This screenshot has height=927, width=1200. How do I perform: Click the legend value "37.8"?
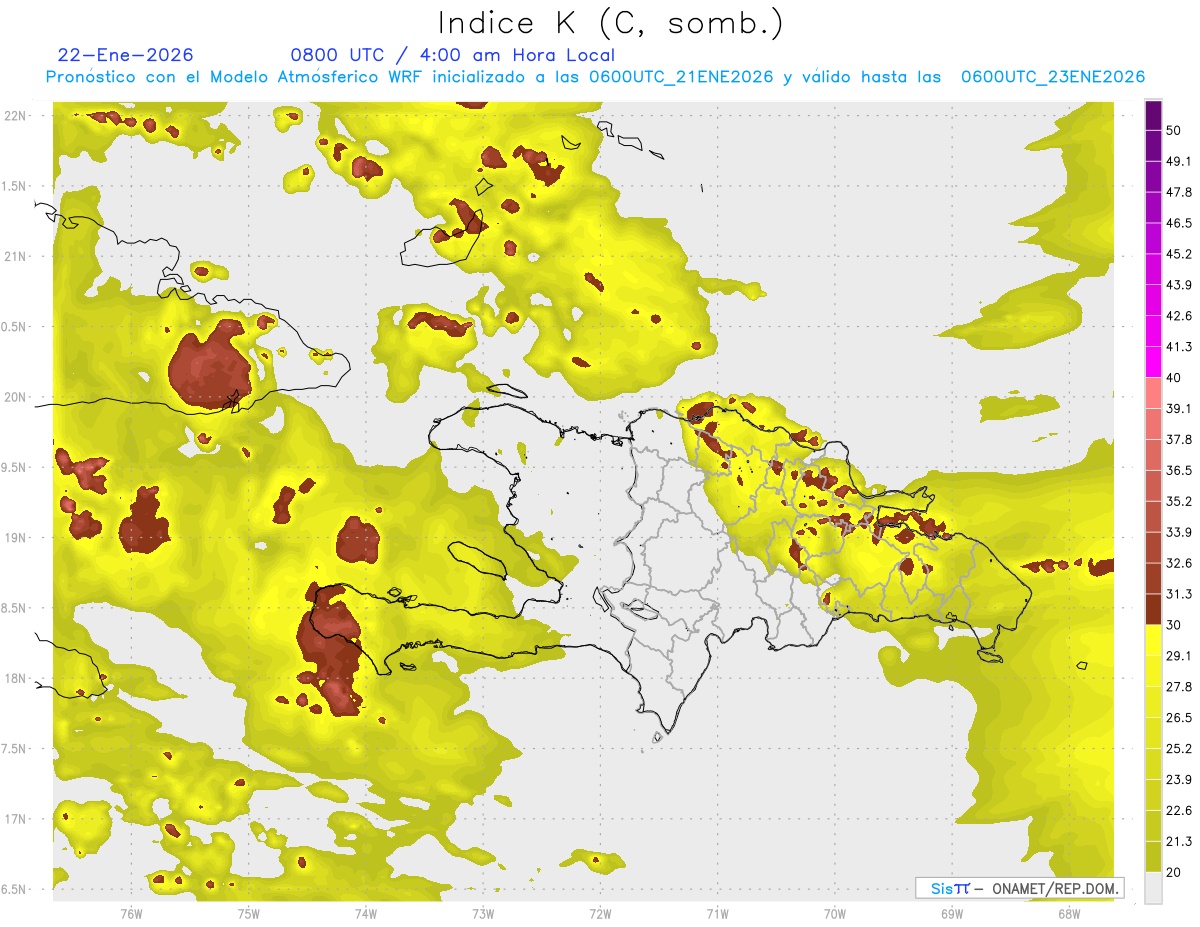click(x=1179, y=439)
